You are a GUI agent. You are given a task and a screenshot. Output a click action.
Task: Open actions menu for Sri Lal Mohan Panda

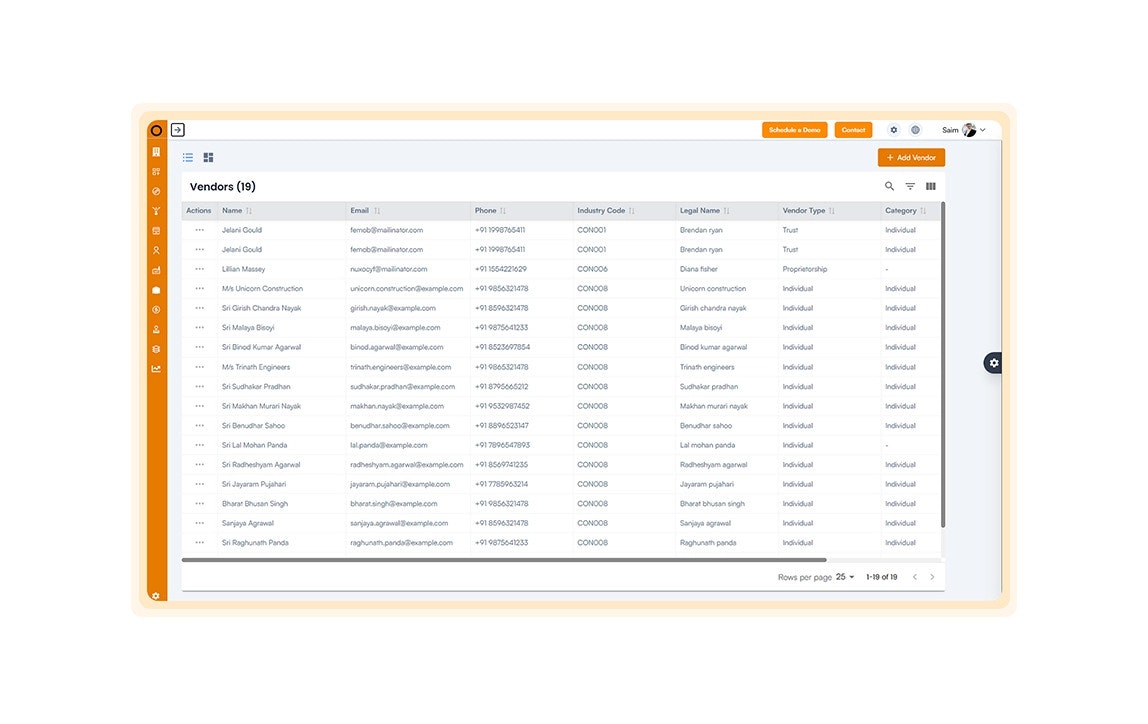pos(200,445)
